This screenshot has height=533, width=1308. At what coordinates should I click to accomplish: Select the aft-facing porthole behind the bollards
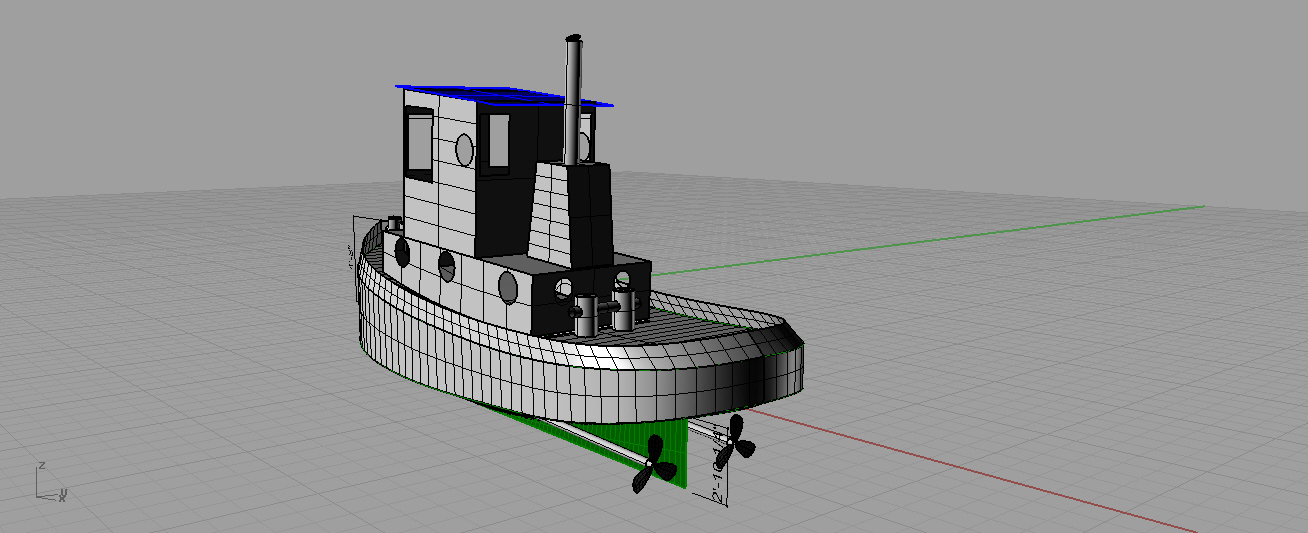tap(563, 288)
